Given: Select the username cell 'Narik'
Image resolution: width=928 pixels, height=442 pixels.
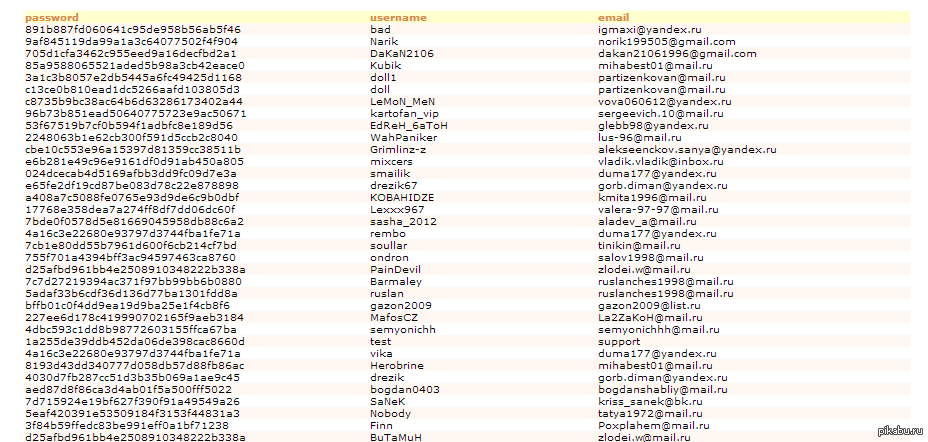Looking at the screenshot, I should (x=385, y=42).
